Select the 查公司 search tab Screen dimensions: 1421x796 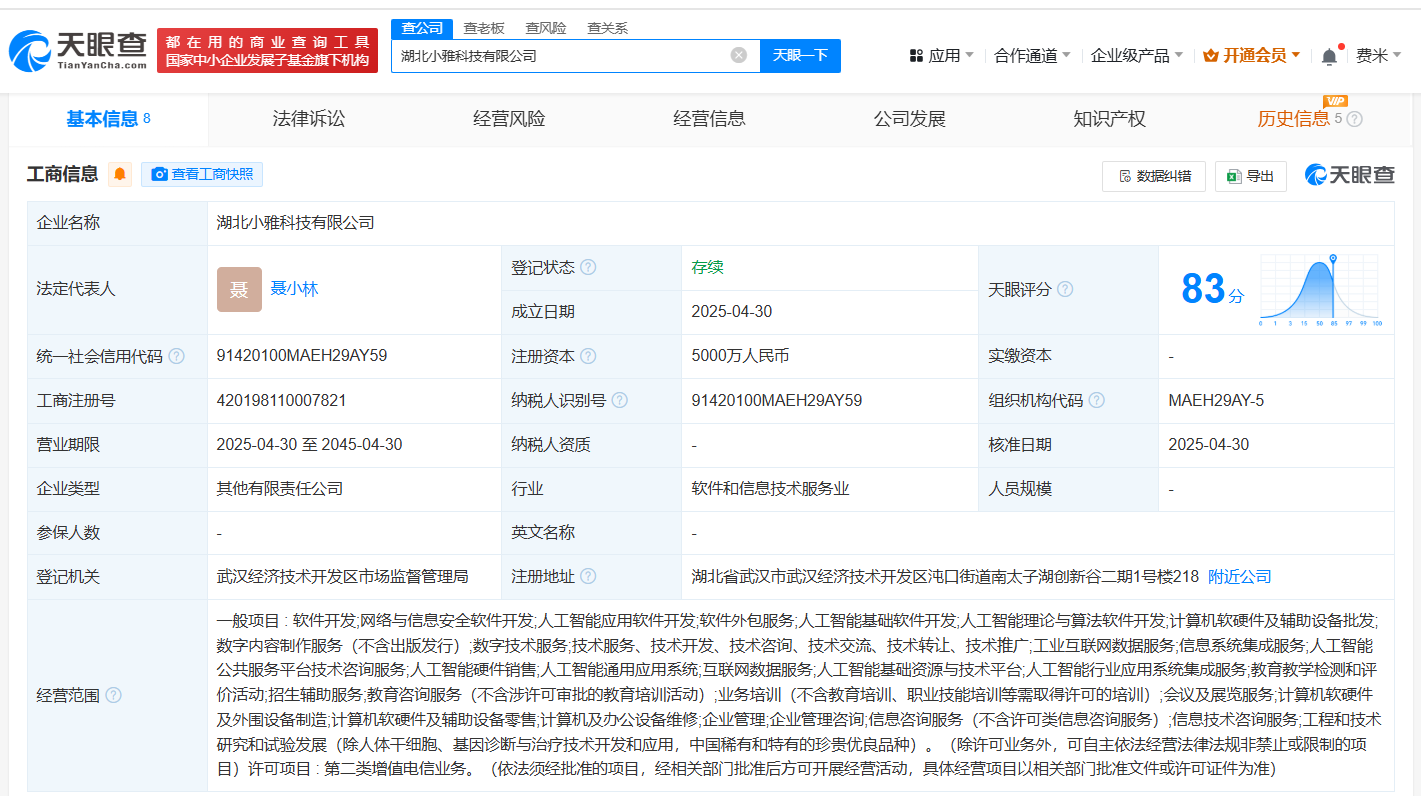(x=422, y=28)
